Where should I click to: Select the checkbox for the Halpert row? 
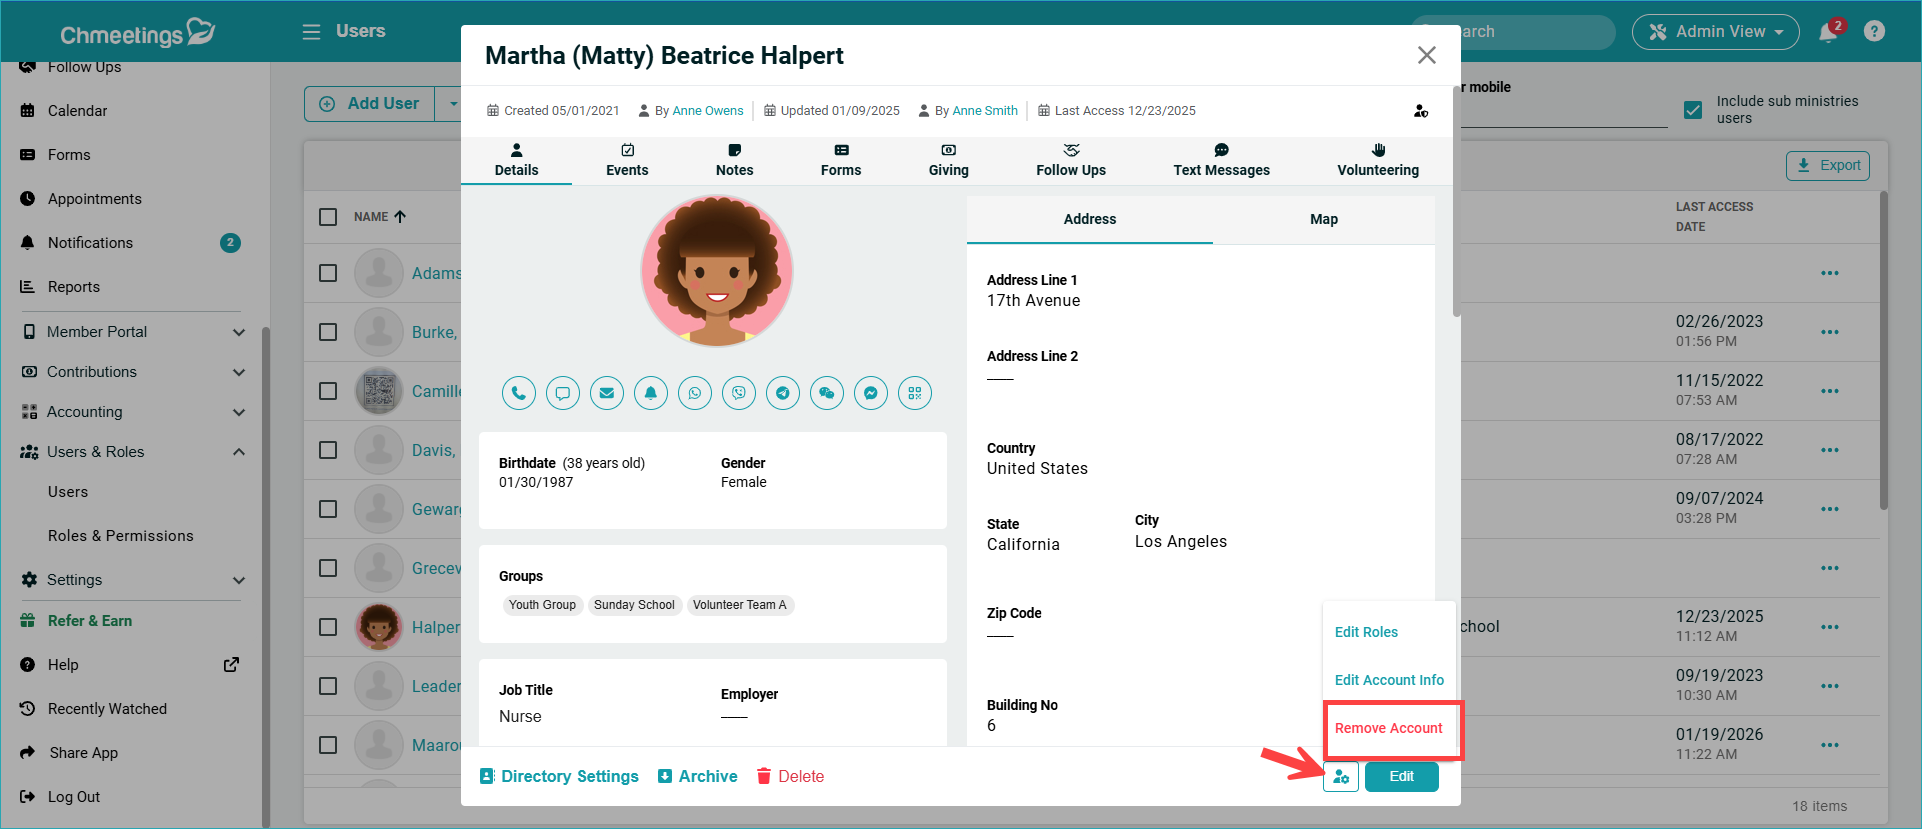coord(328,627)
